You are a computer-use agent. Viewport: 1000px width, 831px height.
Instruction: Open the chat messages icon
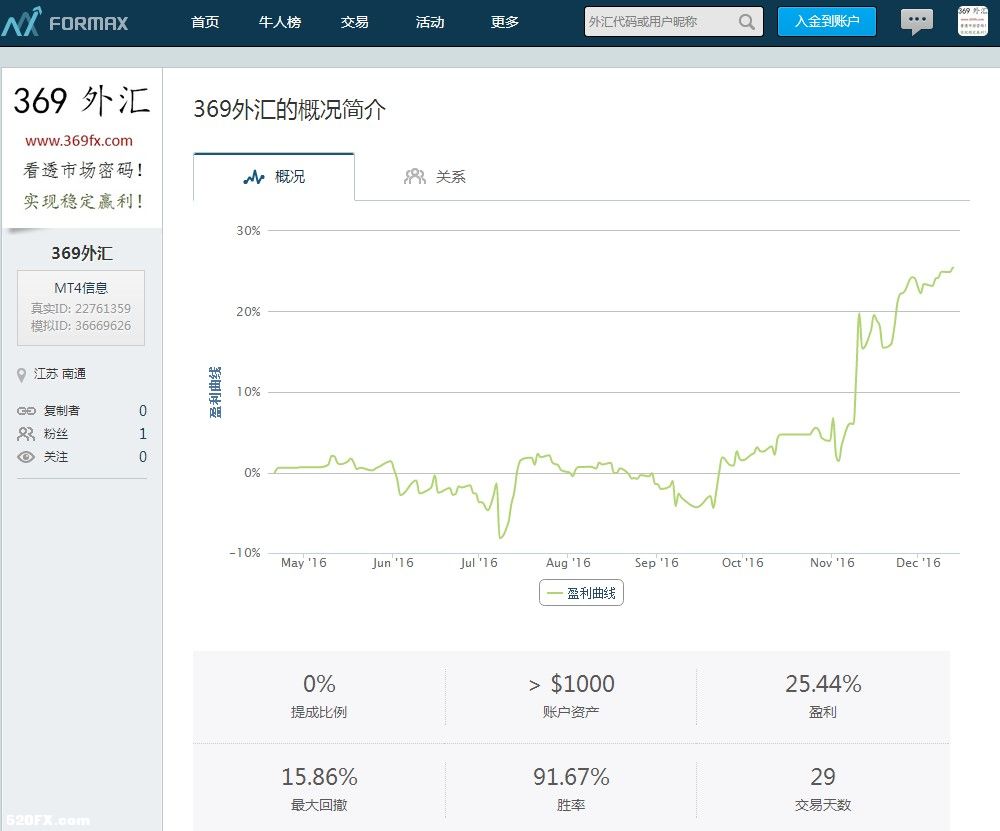[916, 22]
